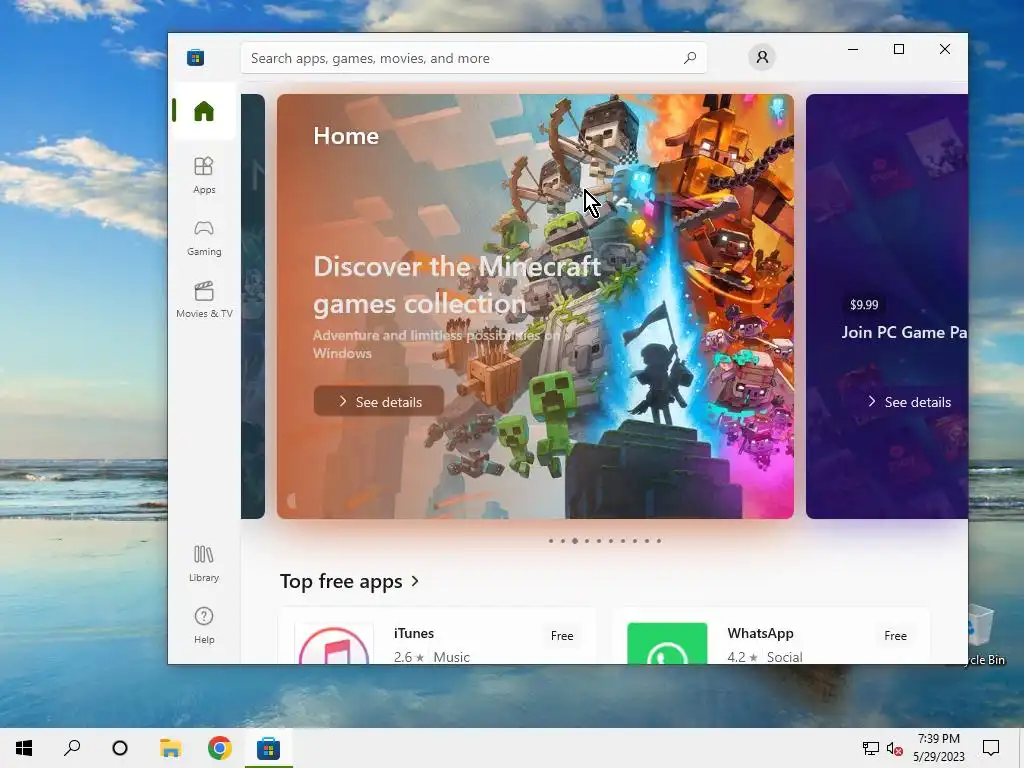Open Help from the sidebar
The image size is (1024, 768).
tap(204, 626)
